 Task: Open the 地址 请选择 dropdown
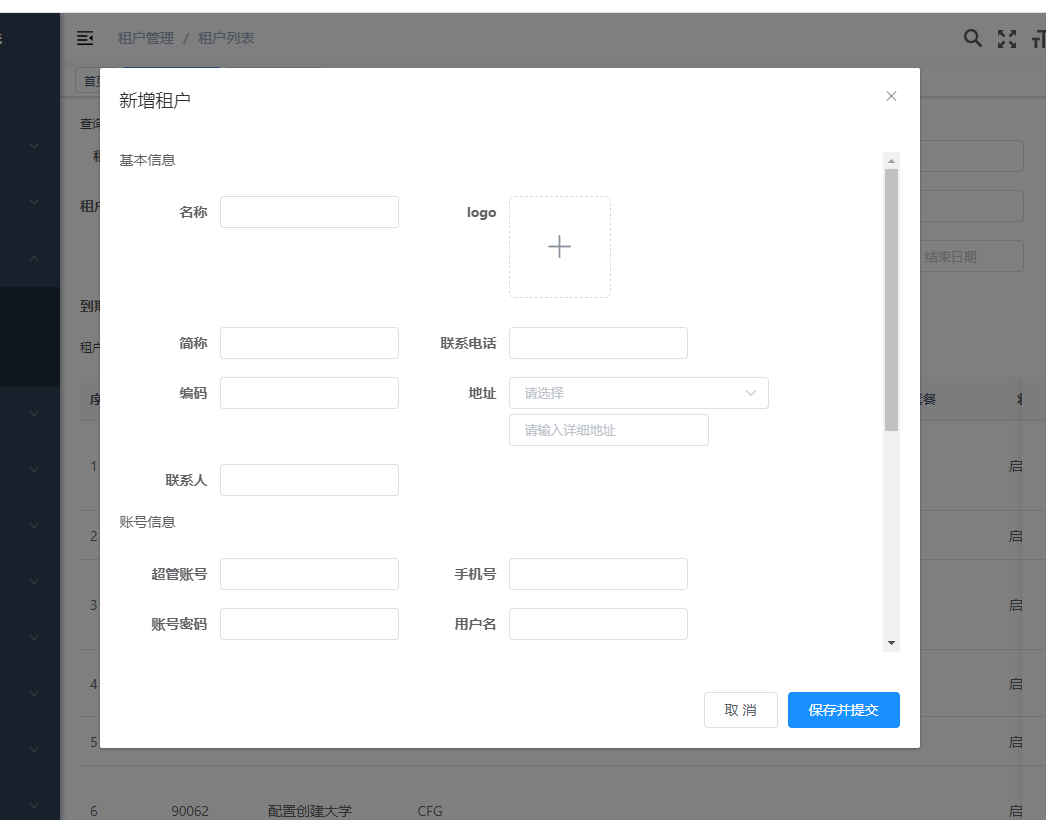tap(638, 393)
